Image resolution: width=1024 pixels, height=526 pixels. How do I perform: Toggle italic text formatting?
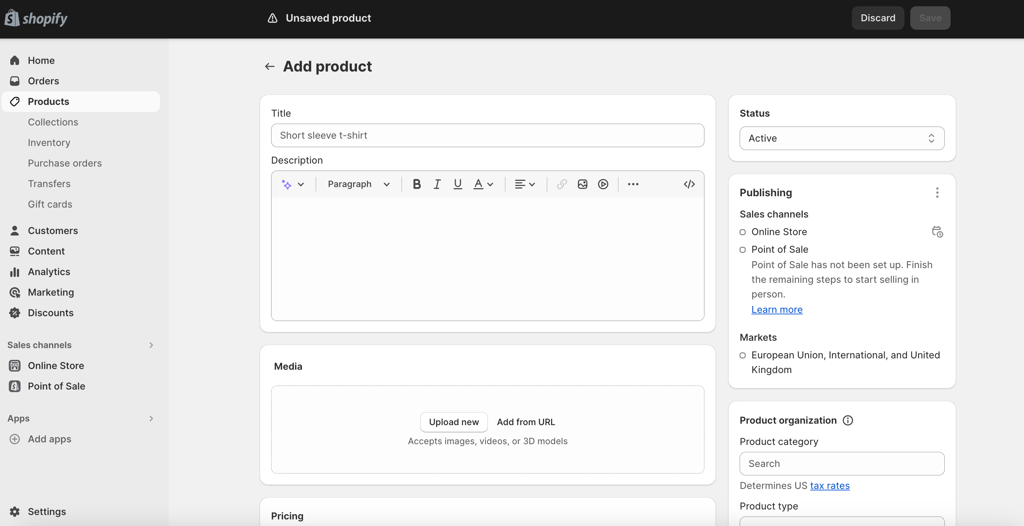[437, 184]
